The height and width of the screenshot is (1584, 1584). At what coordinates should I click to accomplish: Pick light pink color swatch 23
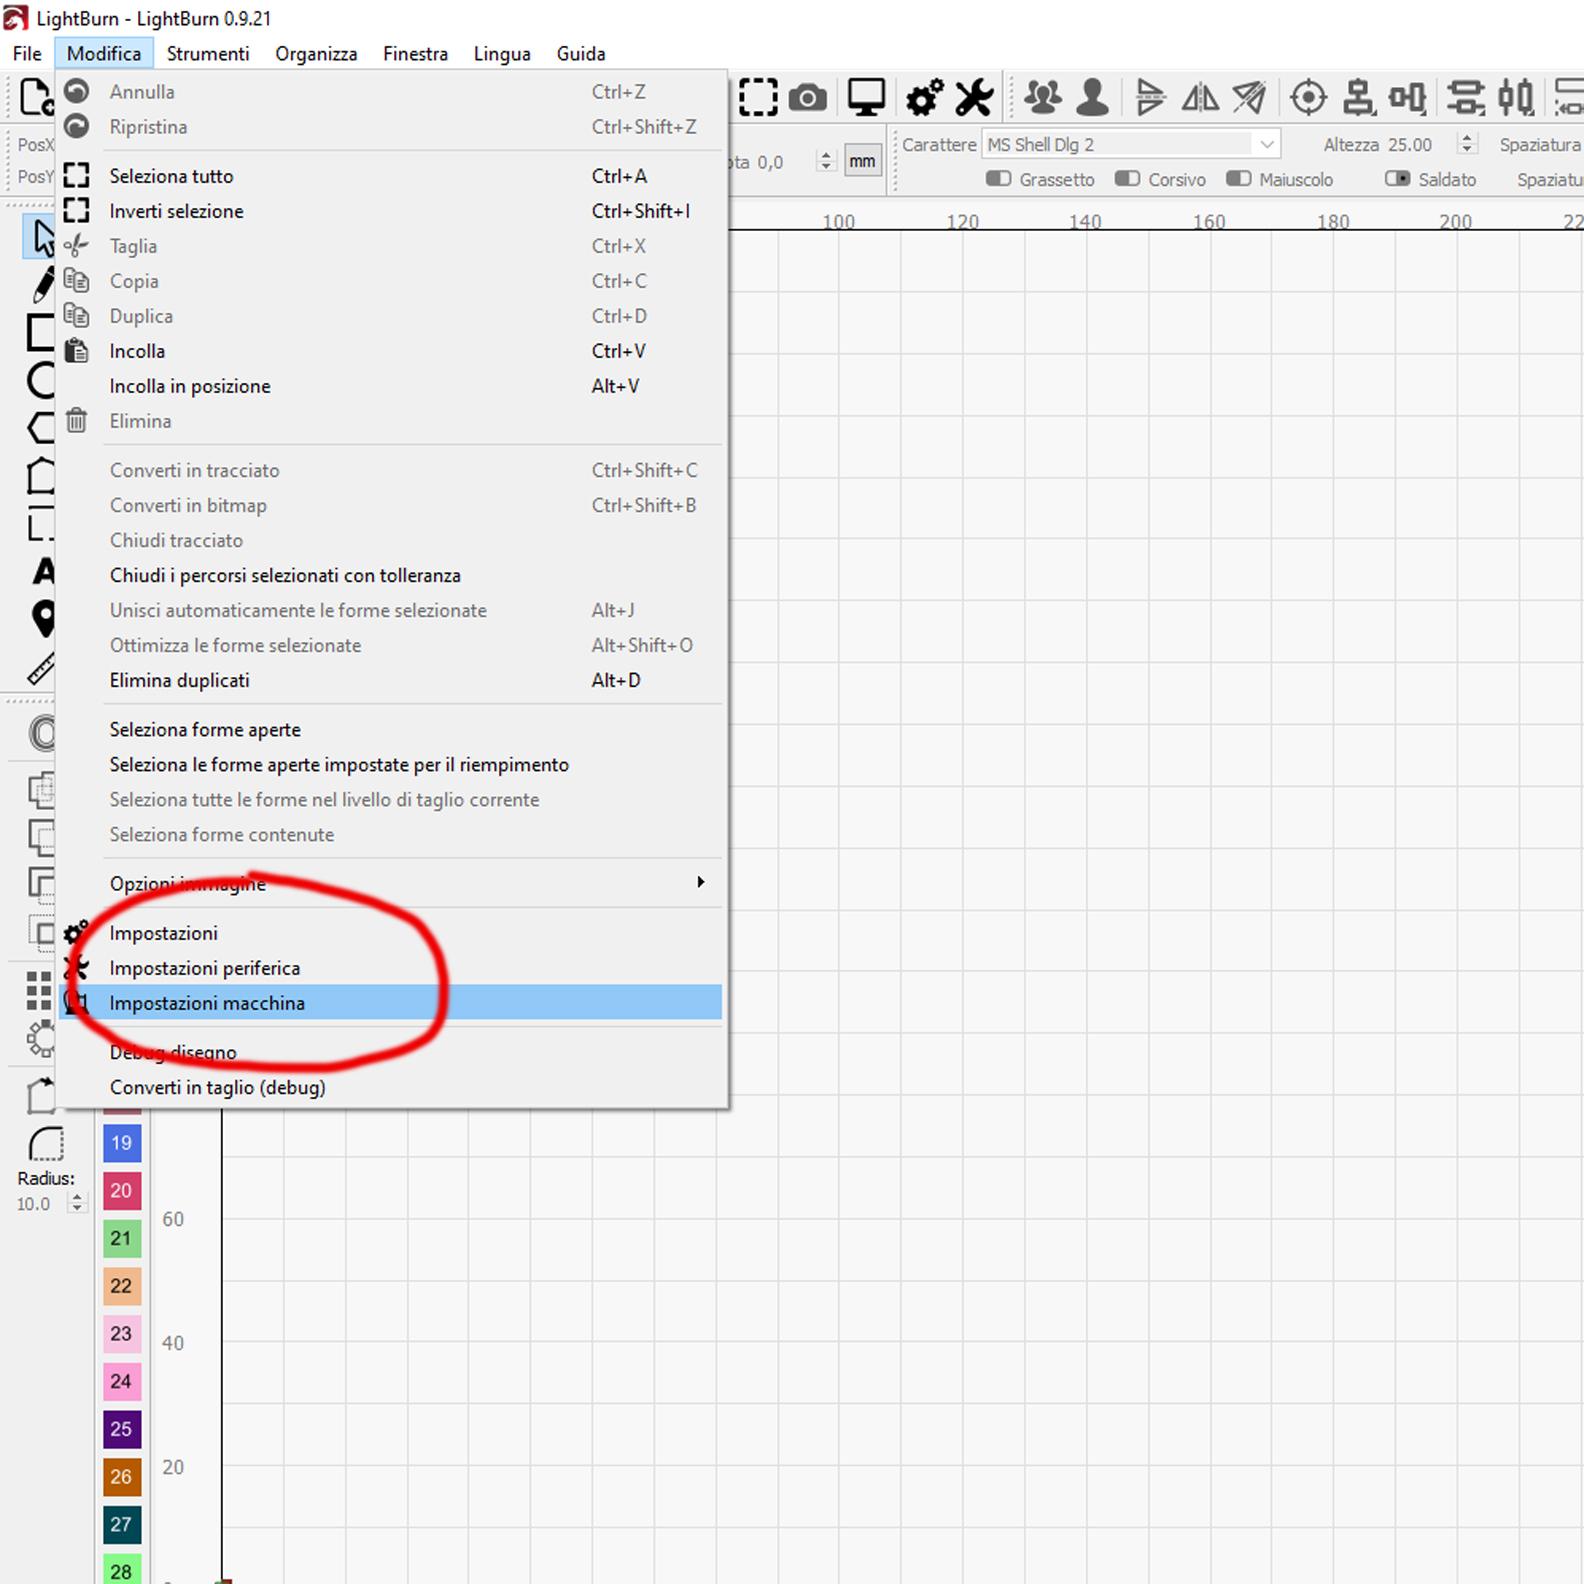coord(121,1333)
